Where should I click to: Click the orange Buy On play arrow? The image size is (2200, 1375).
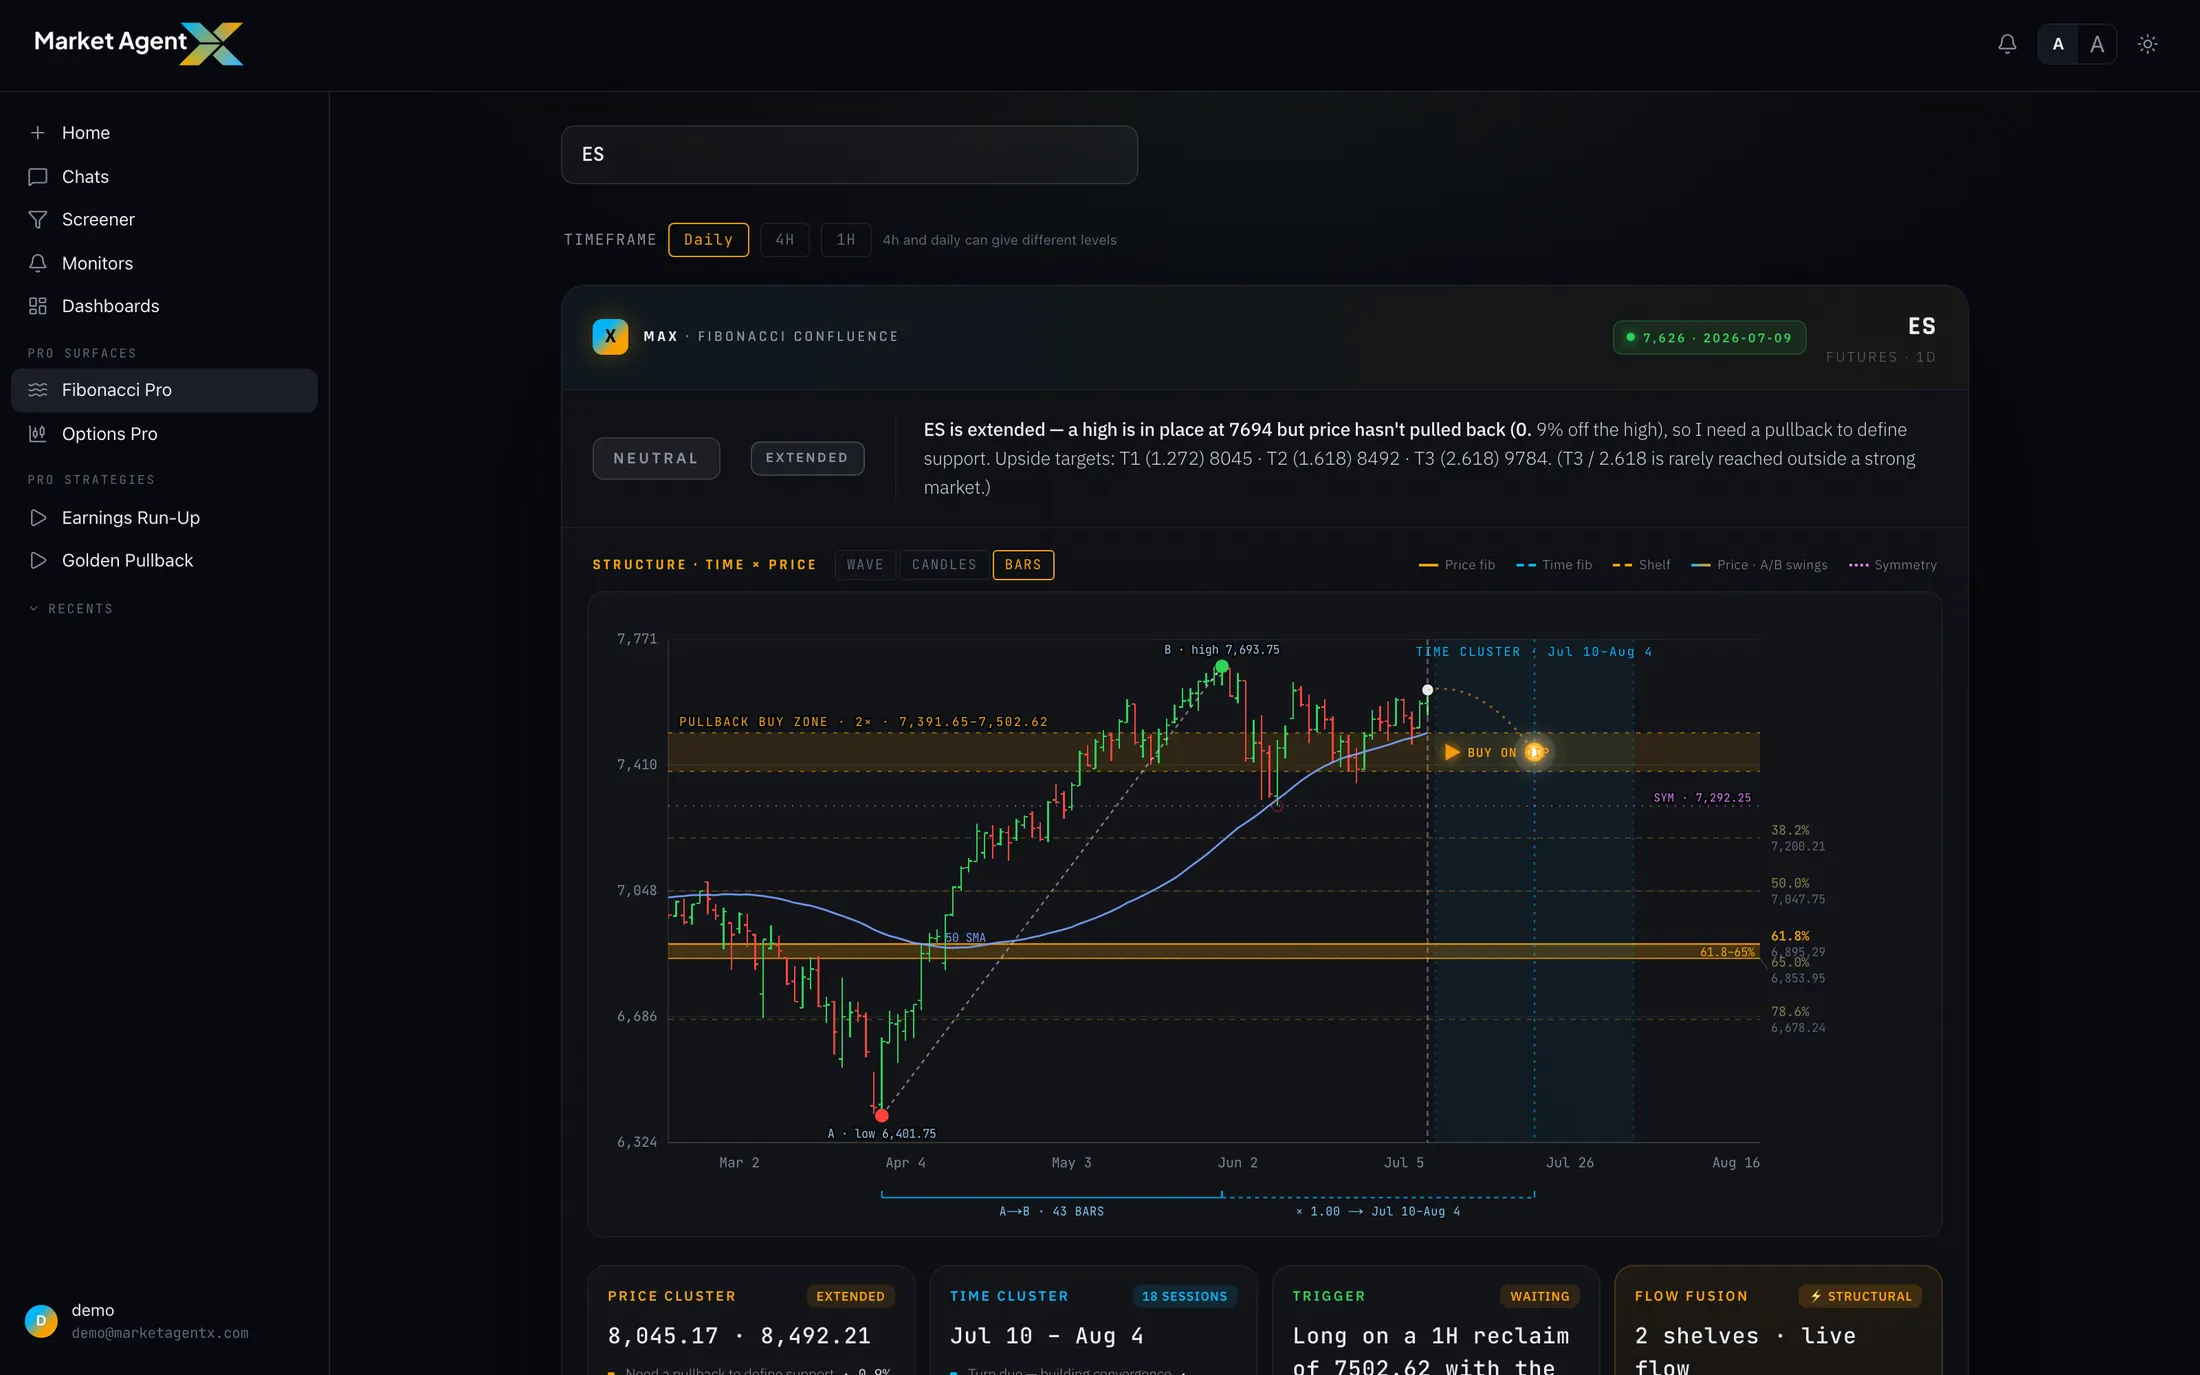[1452, 752]
